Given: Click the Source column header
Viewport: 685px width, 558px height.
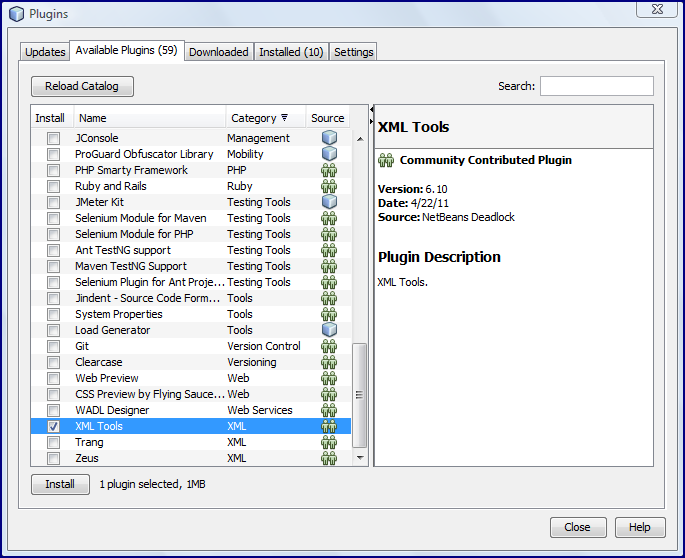Looking at the screenshot, I should tap(328, 118).
